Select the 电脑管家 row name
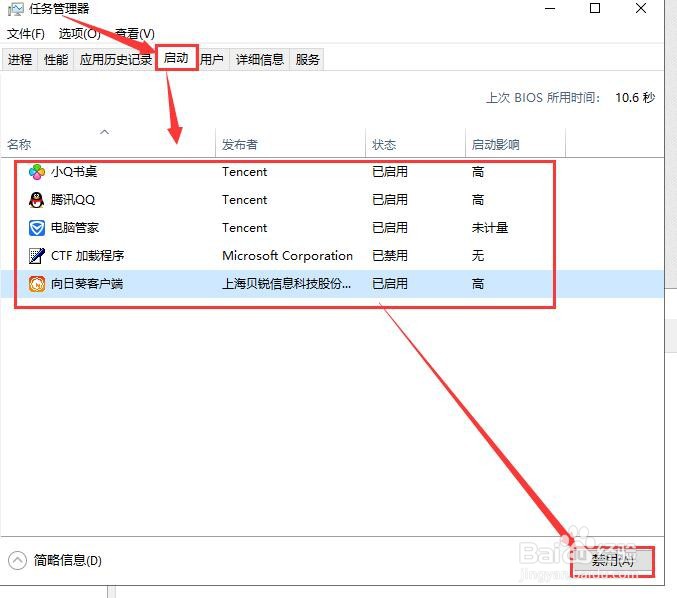677x598 pixels. tap(75, 228)
